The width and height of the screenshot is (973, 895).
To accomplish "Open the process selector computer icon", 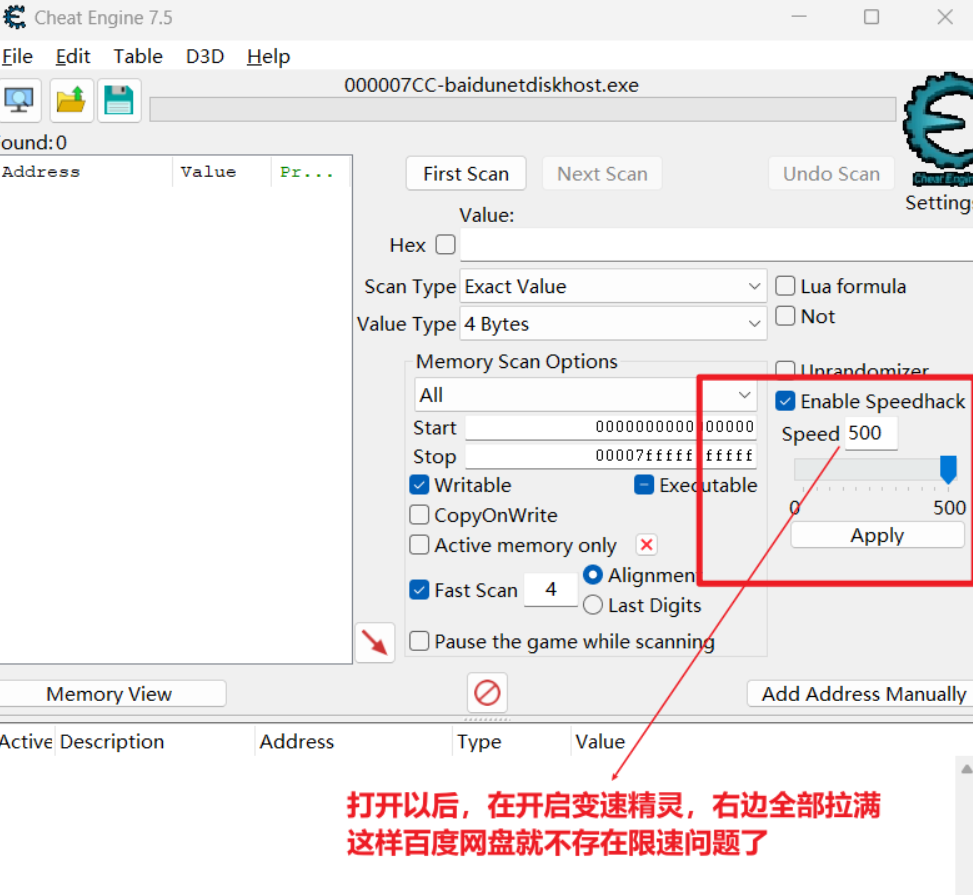I will [x=19, y=100].
